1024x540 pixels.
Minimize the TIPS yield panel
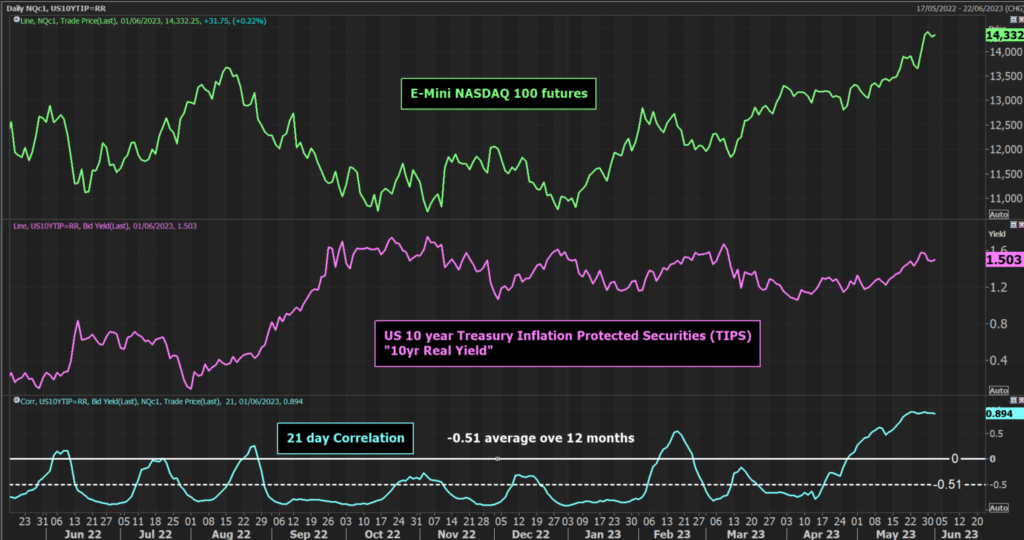(1014, 225)
